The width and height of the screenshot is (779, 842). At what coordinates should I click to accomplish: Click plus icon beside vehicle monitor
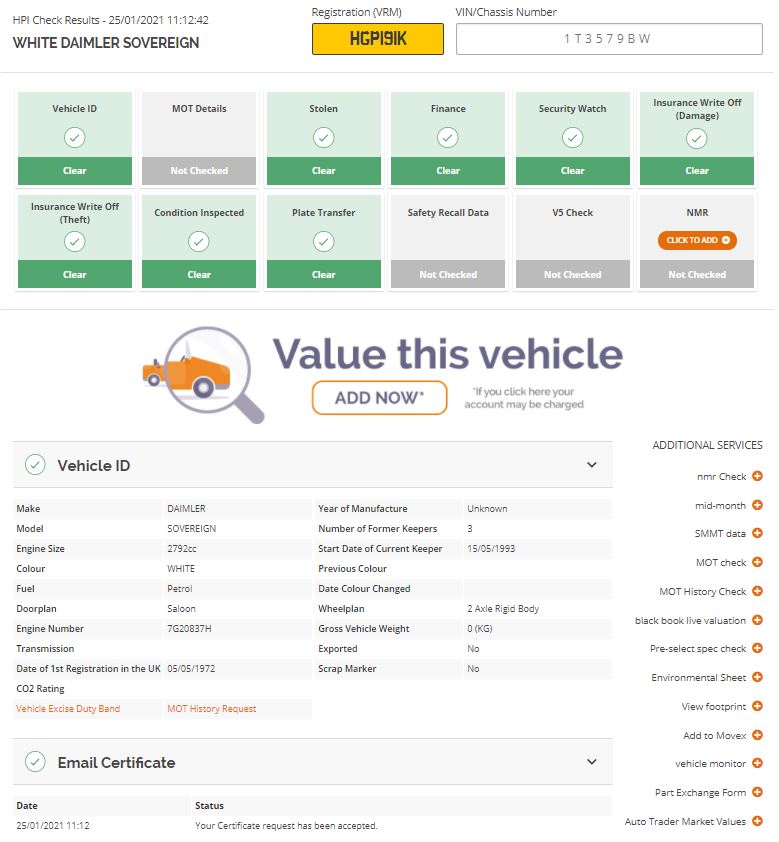coord(757,763)
